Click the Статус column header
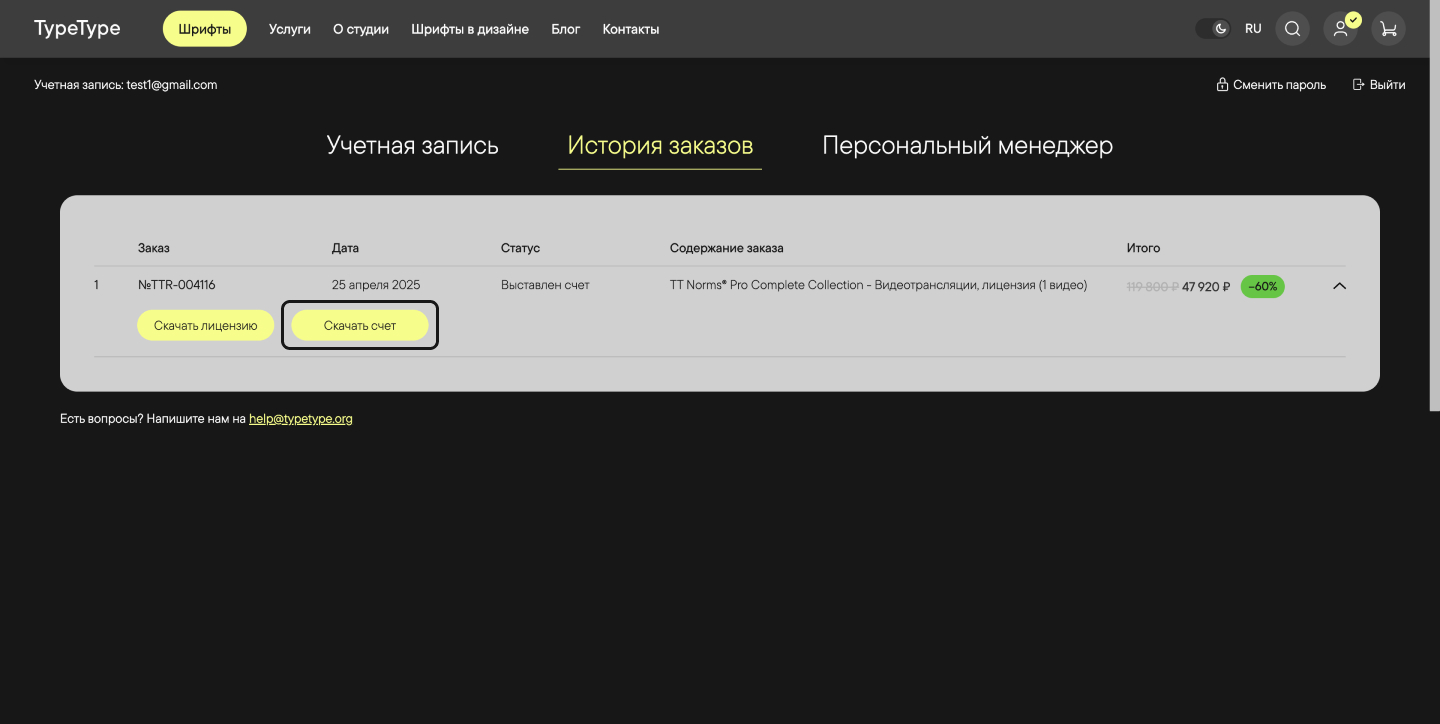1440x724 pixels. point(520,248)
